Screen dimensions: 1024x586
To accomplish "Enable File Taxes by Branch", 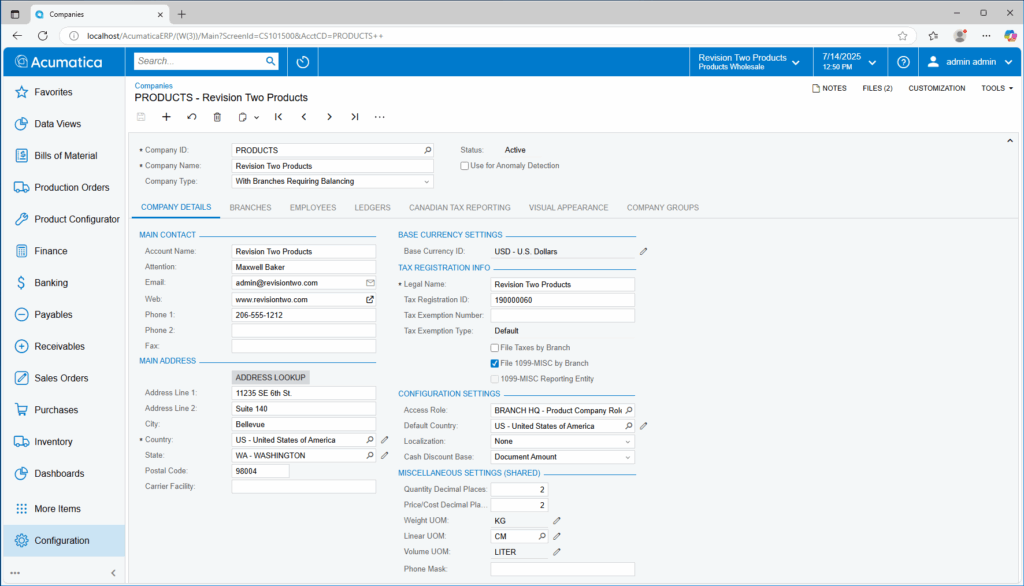I will (494, 348).
